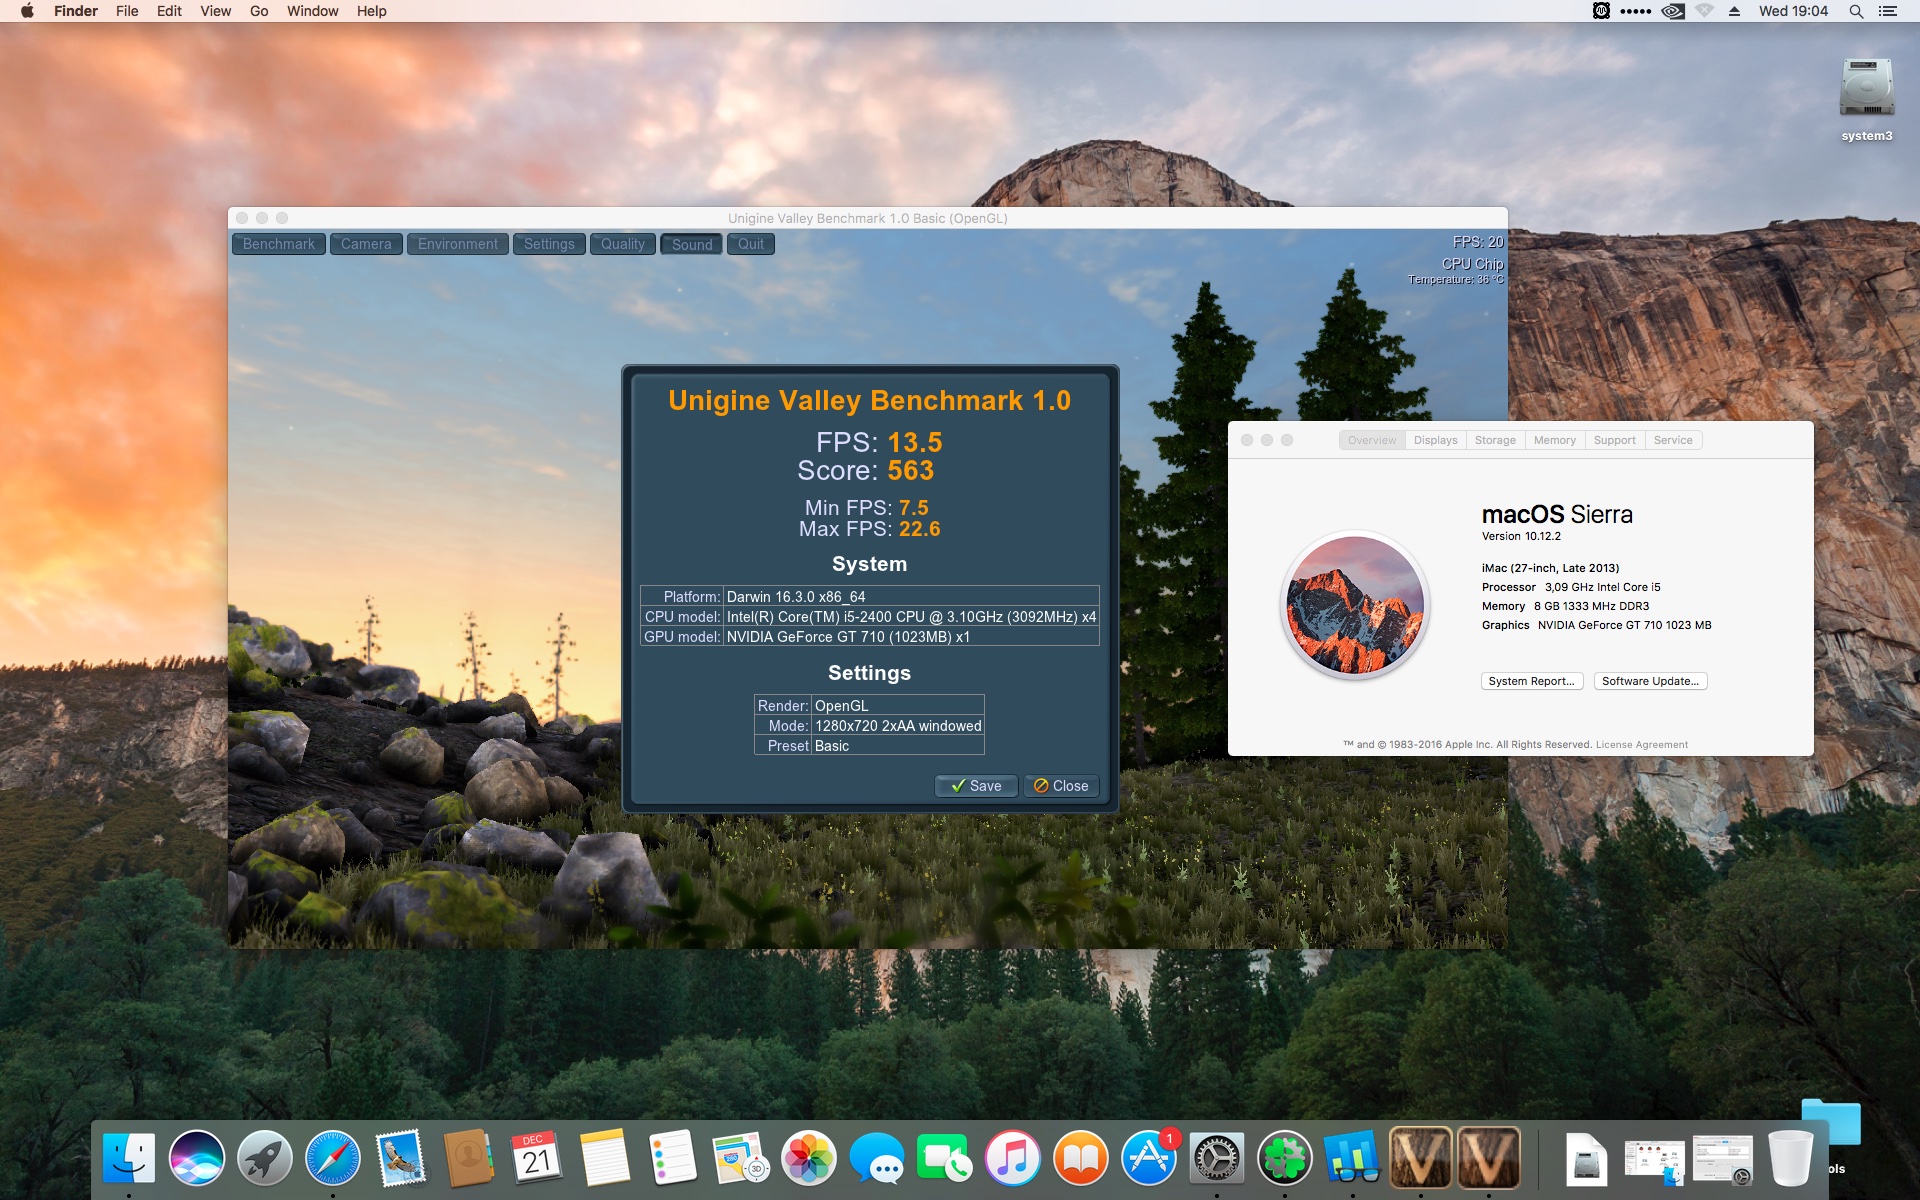Click the Software Update button
The width and height of the screenshot is (1920, 1200).
[1650, 681]
